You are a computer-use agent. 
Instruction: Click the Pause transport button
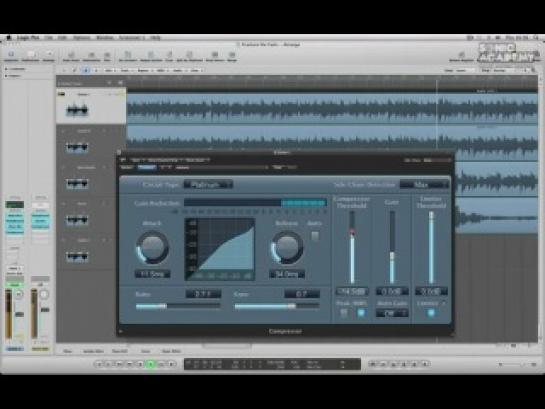point(161,364)
